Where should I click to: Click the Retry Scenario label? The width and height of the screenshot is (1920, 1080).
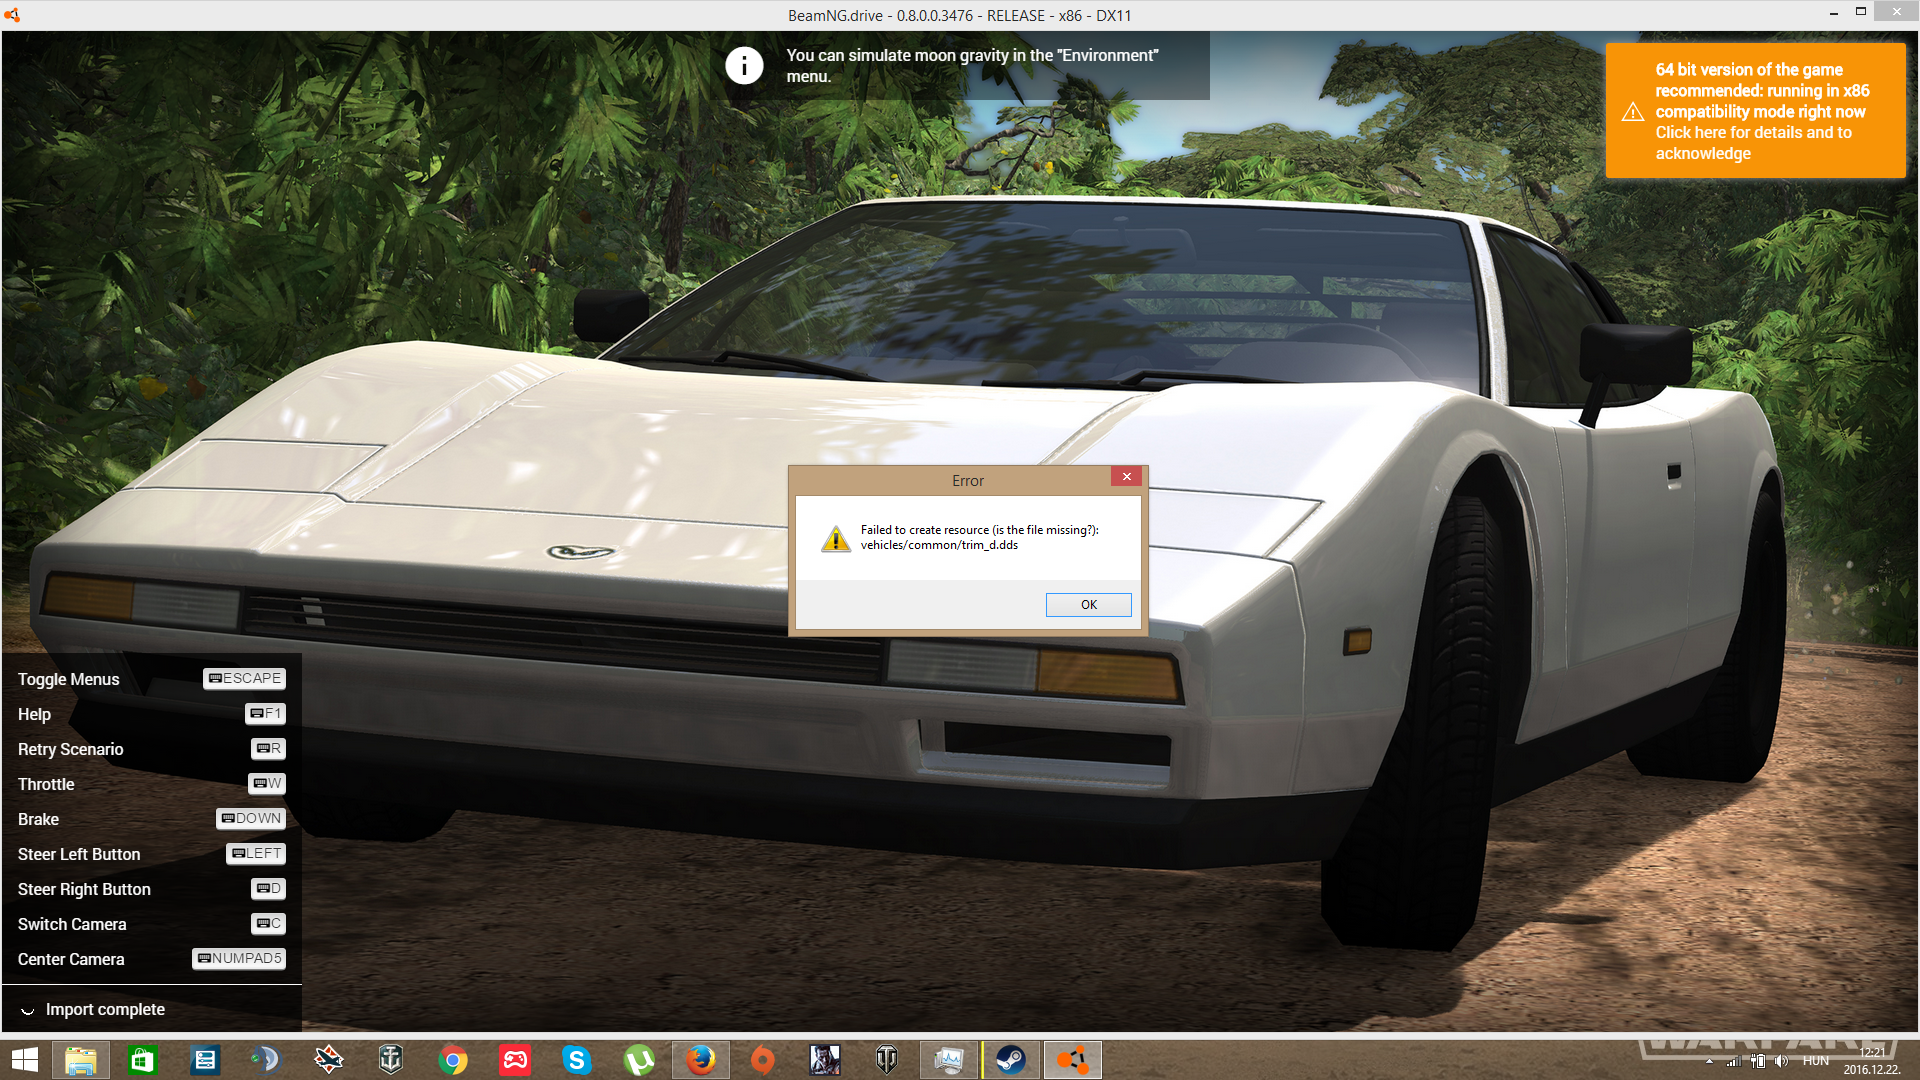(x=70, y=749)
